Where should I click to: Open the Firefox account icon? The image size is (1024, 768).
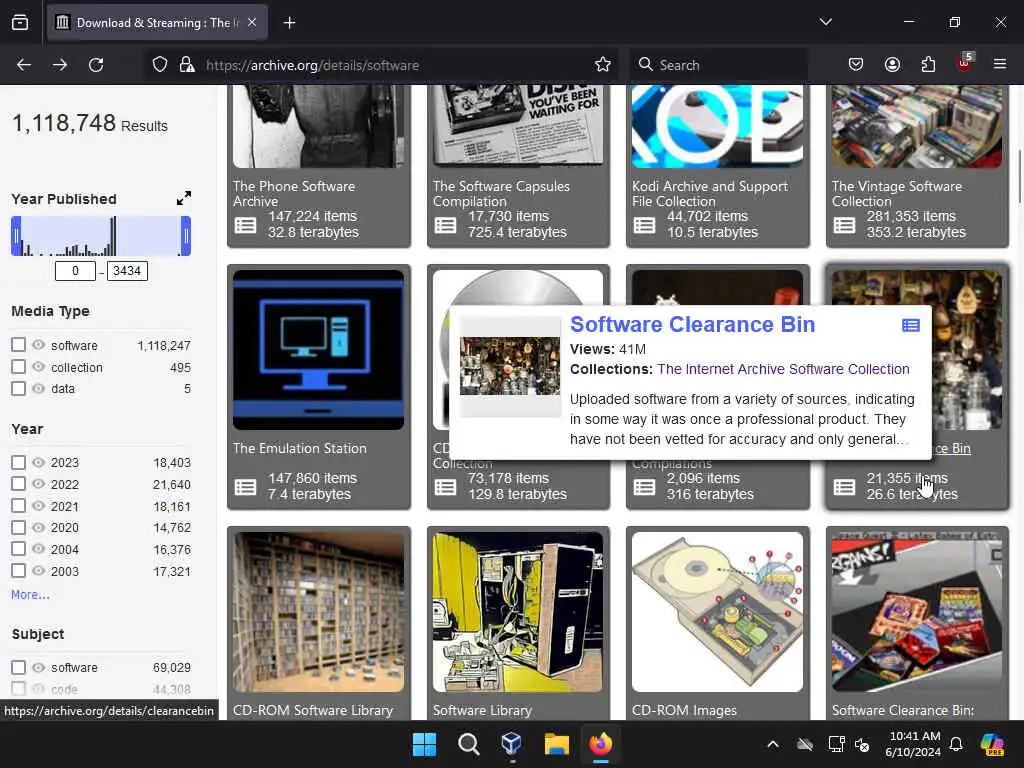tap(892, 65)
